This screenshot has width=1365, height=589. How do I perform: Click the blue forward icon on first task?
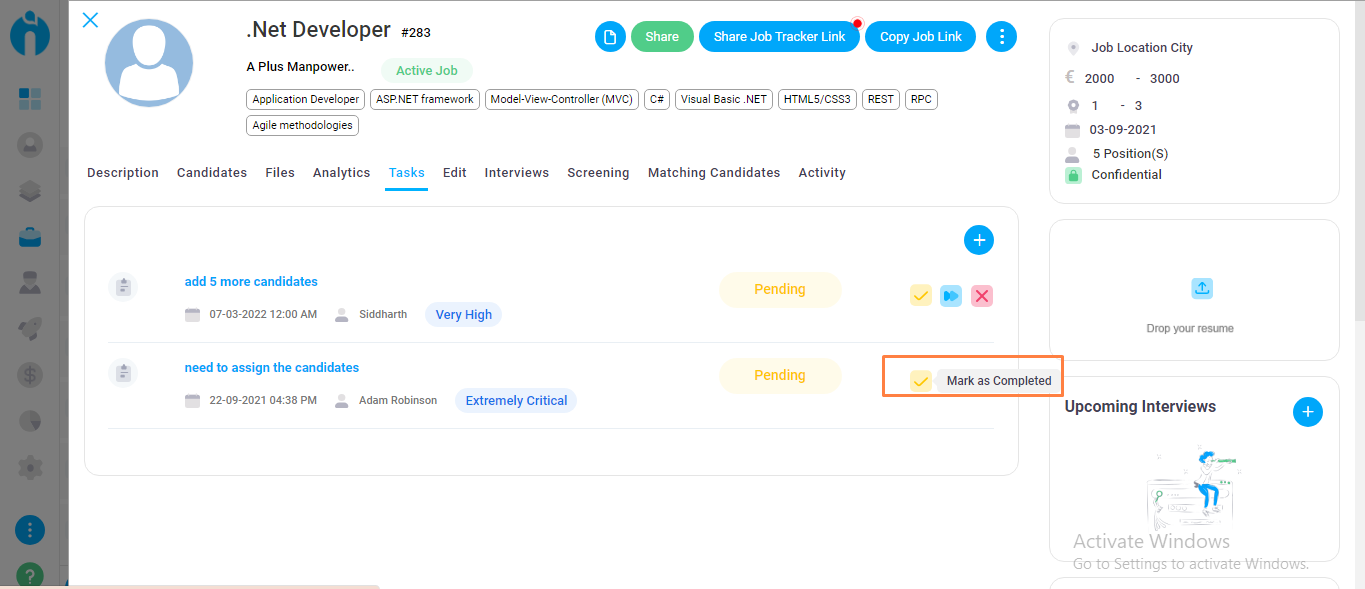click(951, 296)
